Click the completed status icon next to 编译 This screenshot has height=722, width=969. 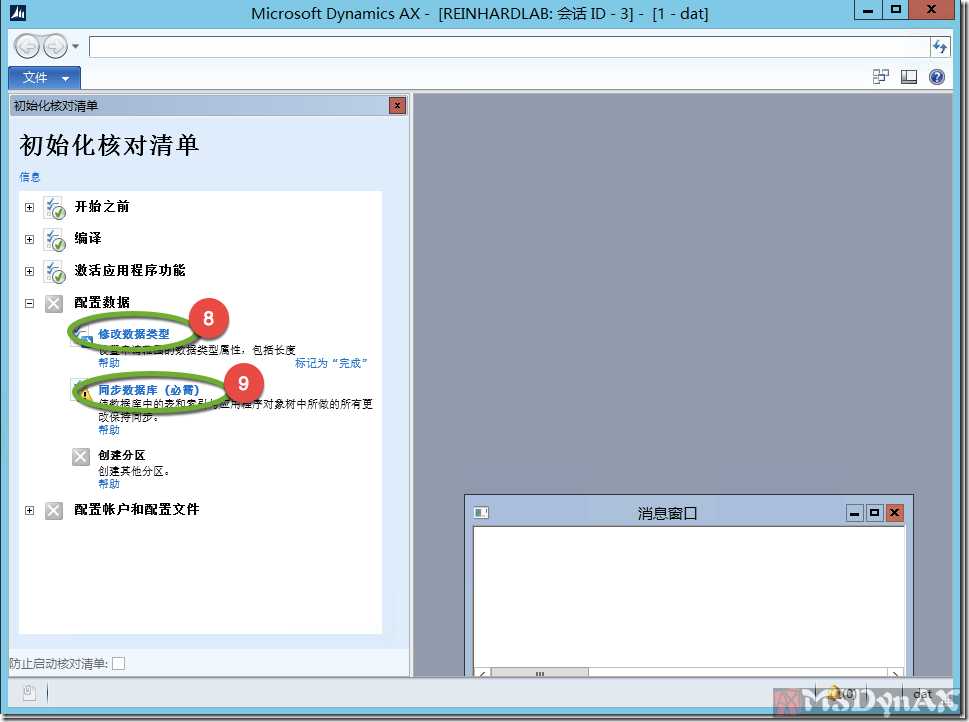(54, 240)
